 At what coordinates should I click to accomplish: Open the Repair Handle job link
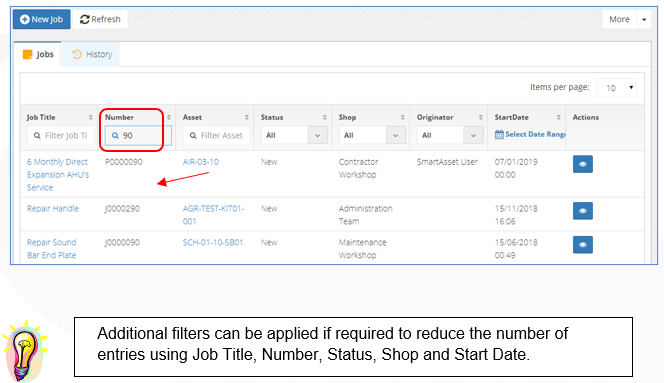[x=53, y=208]
